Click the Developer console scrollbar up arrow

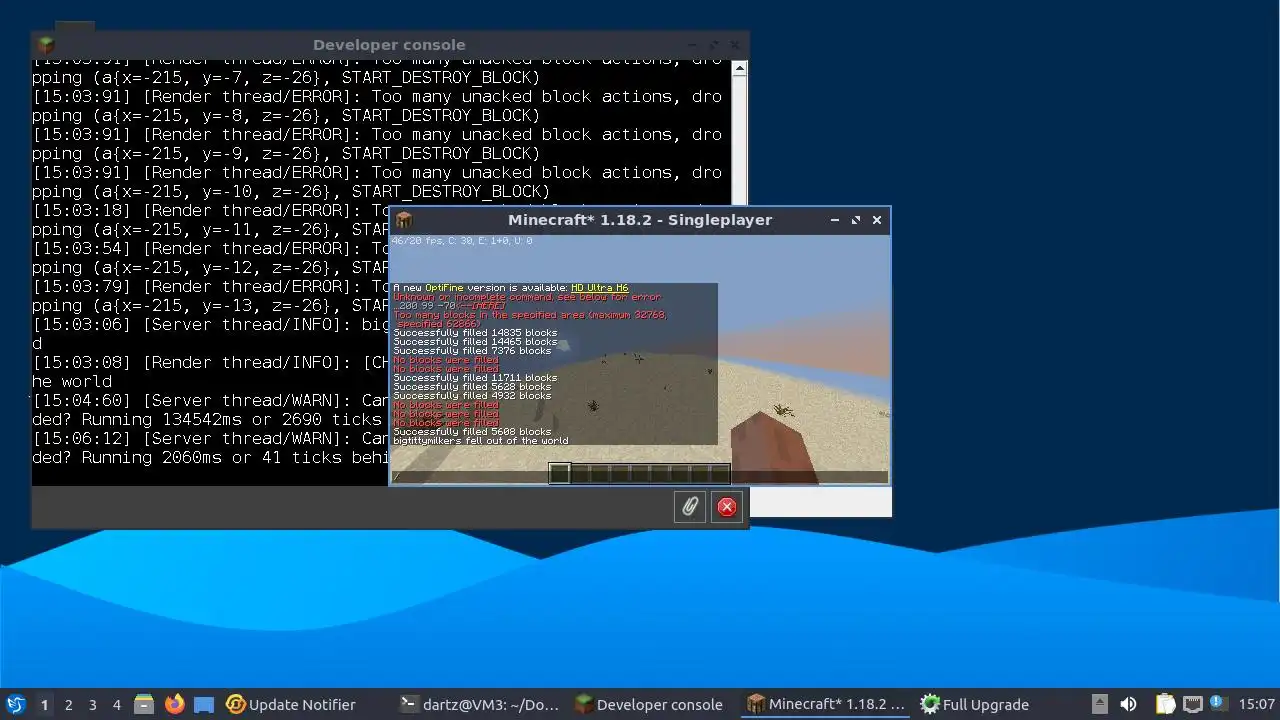[739, 68]
